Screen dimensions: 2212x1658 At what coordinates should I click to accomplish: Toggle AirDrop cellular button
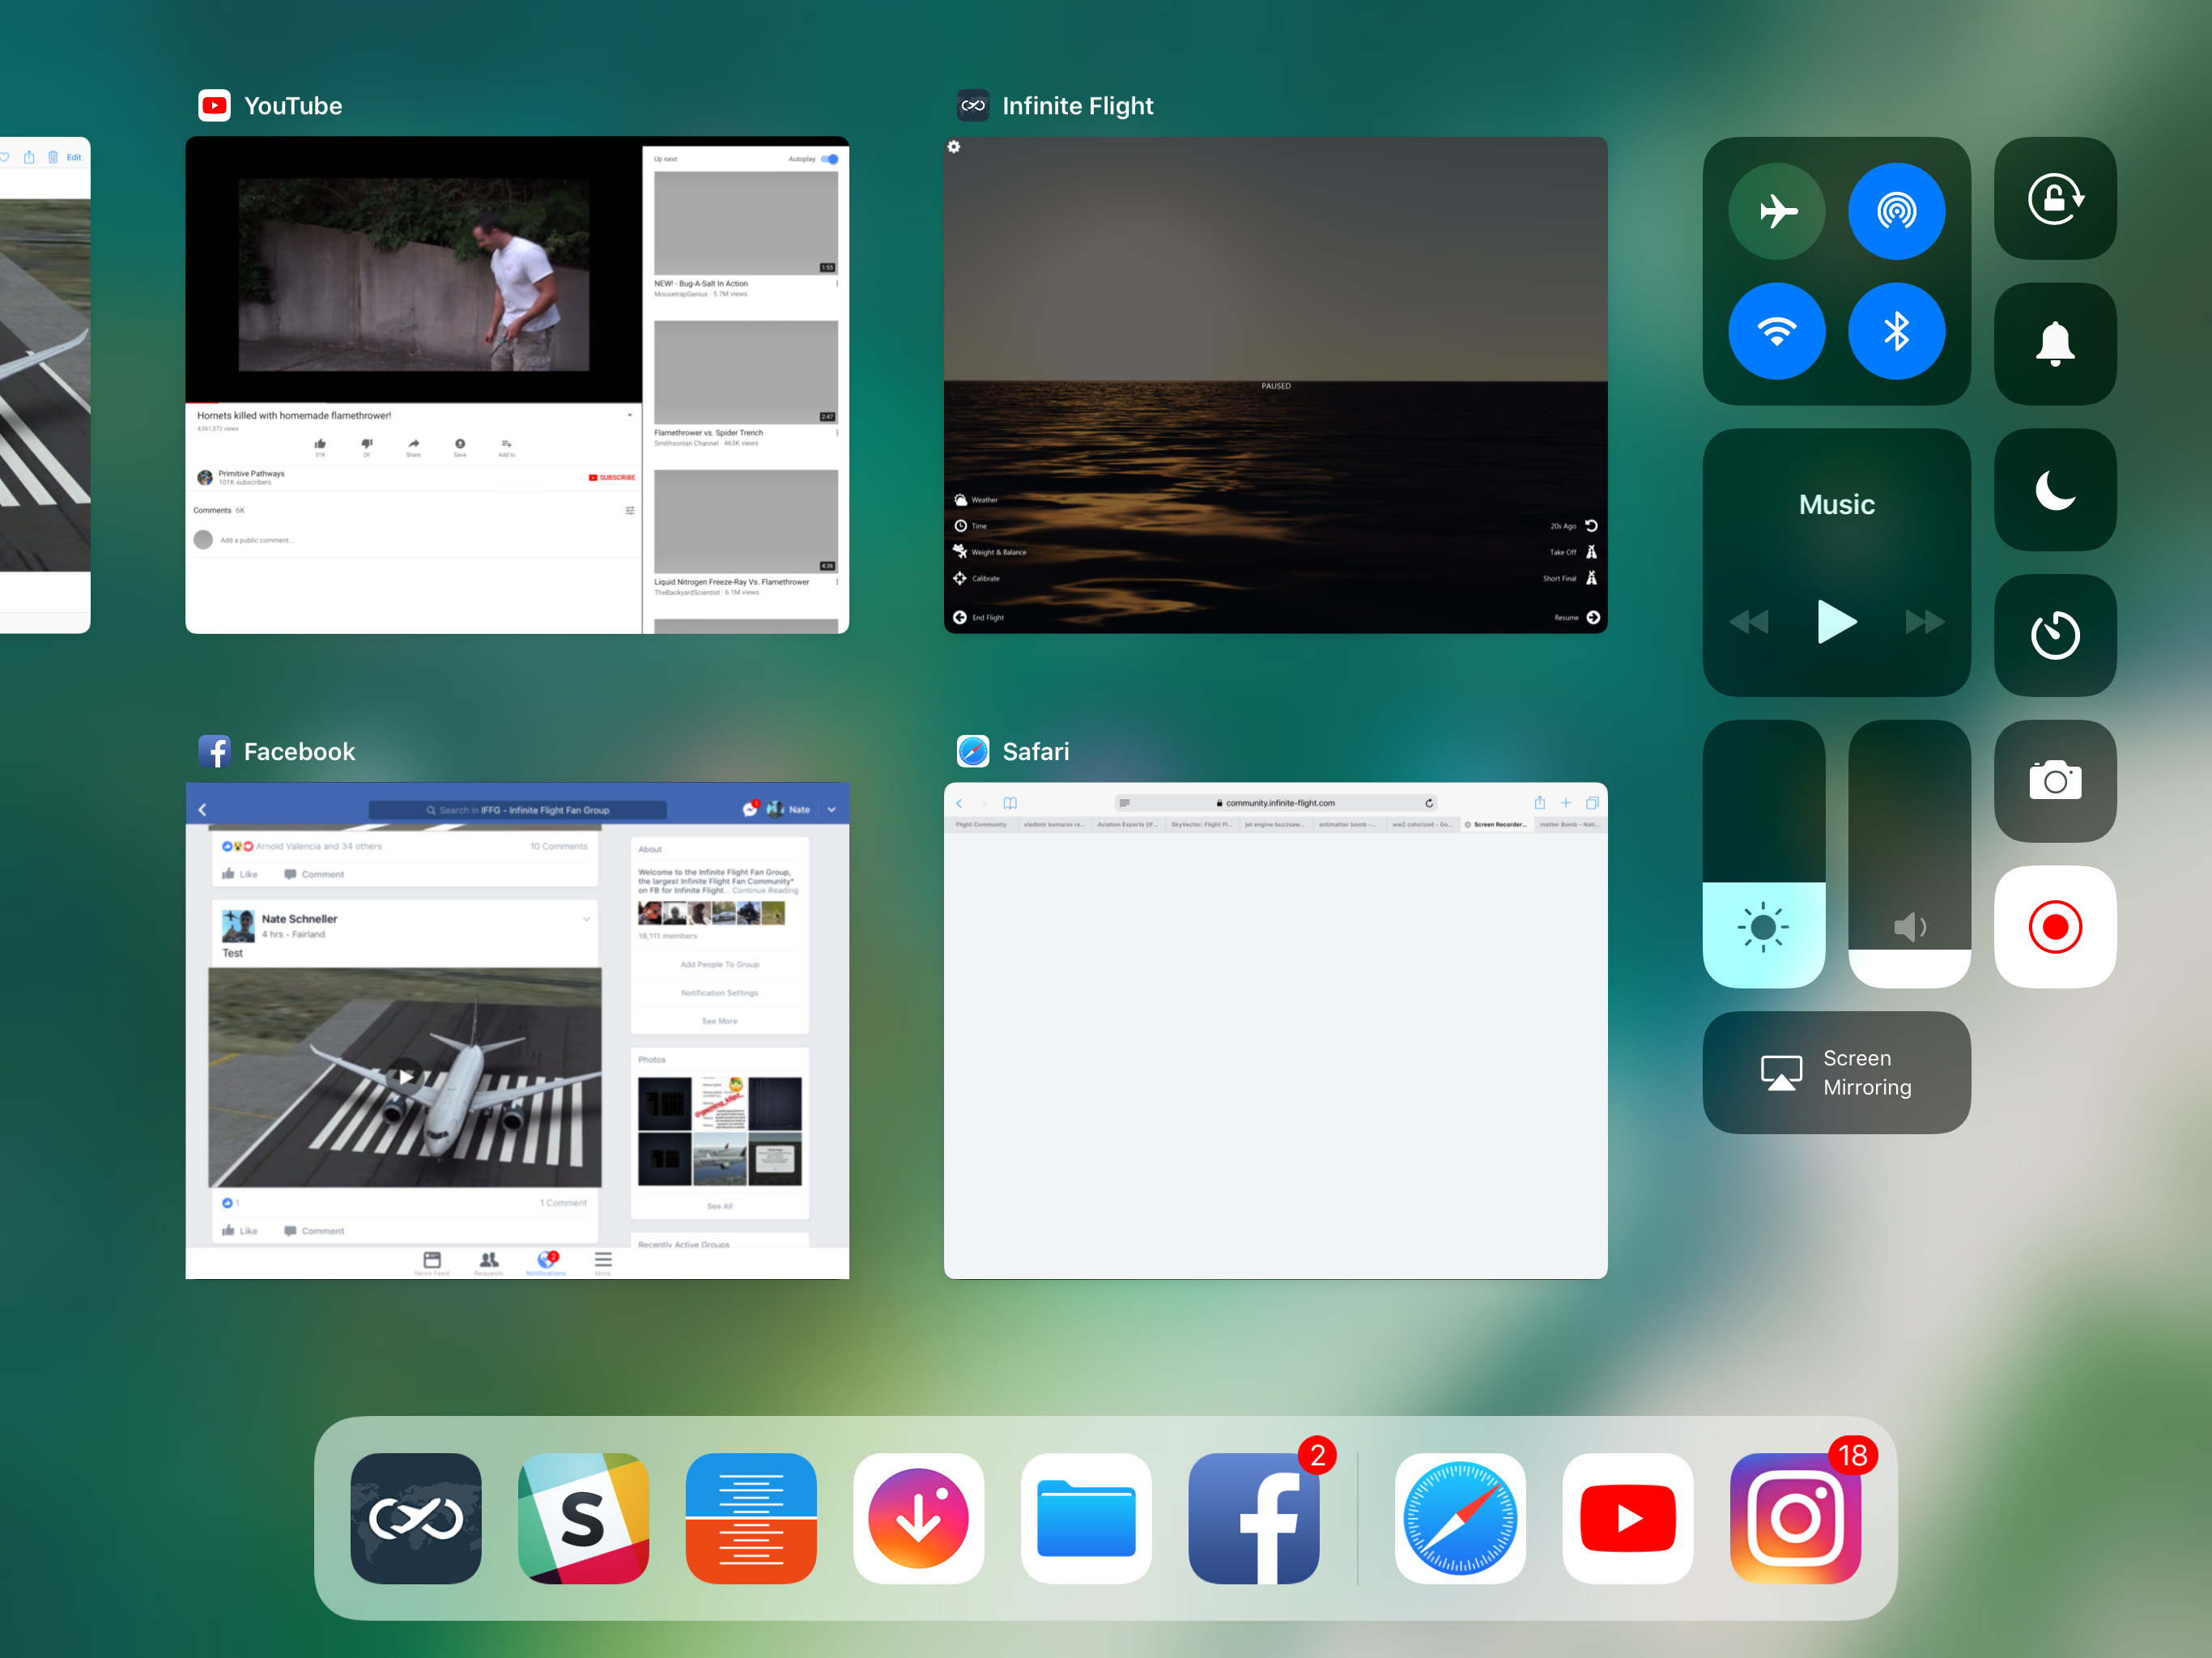tap(1896, 211)
